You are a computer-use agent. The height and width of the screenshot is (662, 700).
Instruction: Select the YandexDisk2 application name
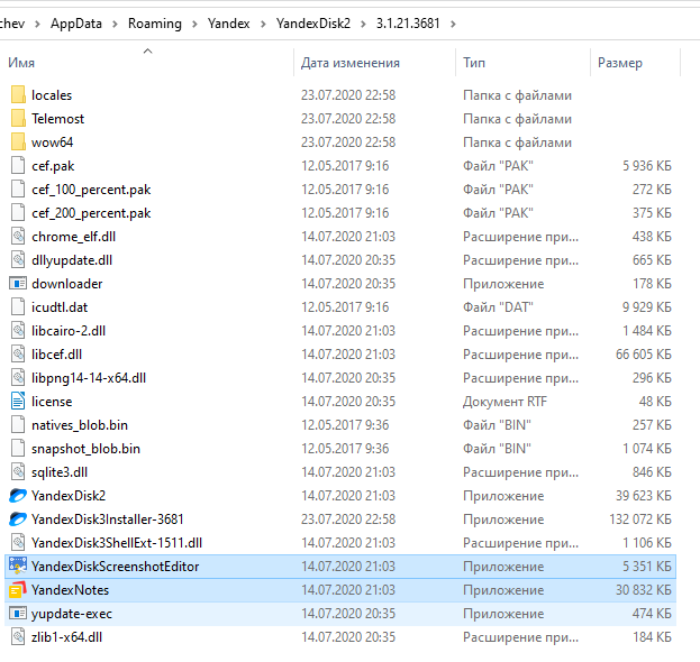tap(68, 496)
